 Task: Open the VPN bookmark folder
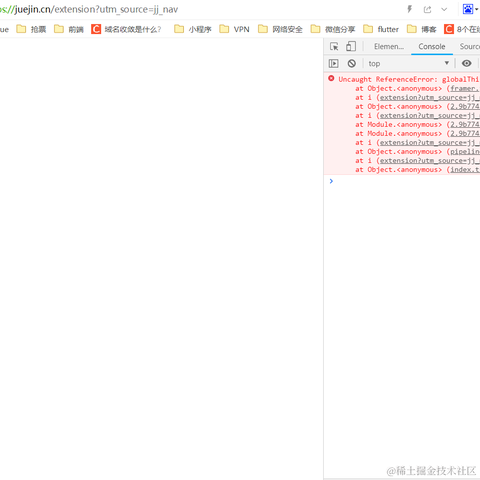[x=234, y=29]
